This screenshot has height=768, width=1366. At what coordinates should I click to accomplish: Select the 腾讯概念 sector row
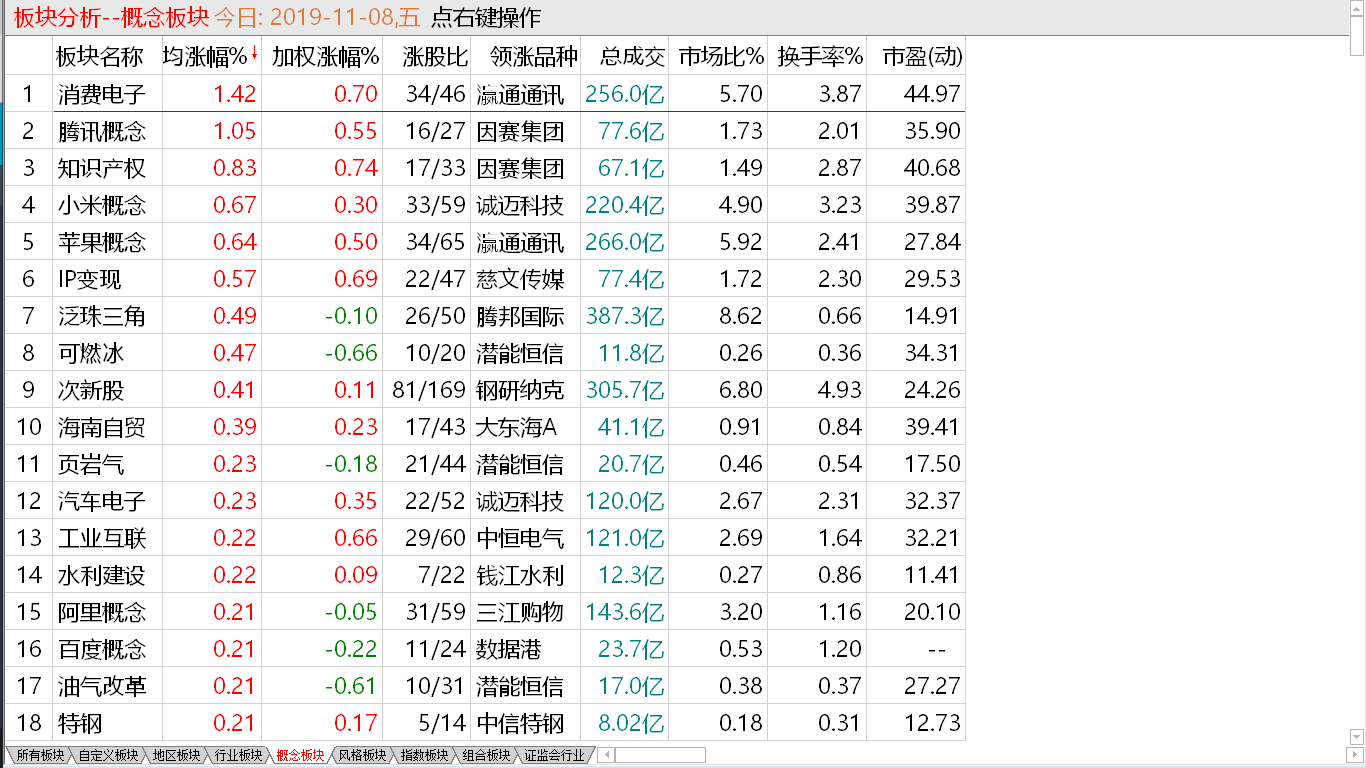pyautogui.click(x=485, y=131)
